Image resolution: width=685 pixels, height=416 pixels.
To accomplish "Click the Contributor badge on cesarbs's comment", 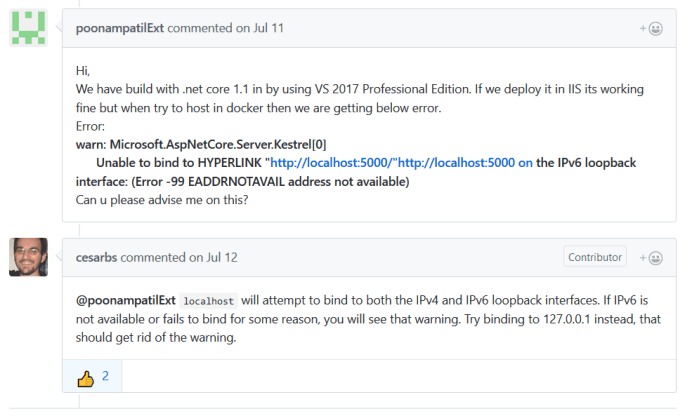I will tap(595, 257).
